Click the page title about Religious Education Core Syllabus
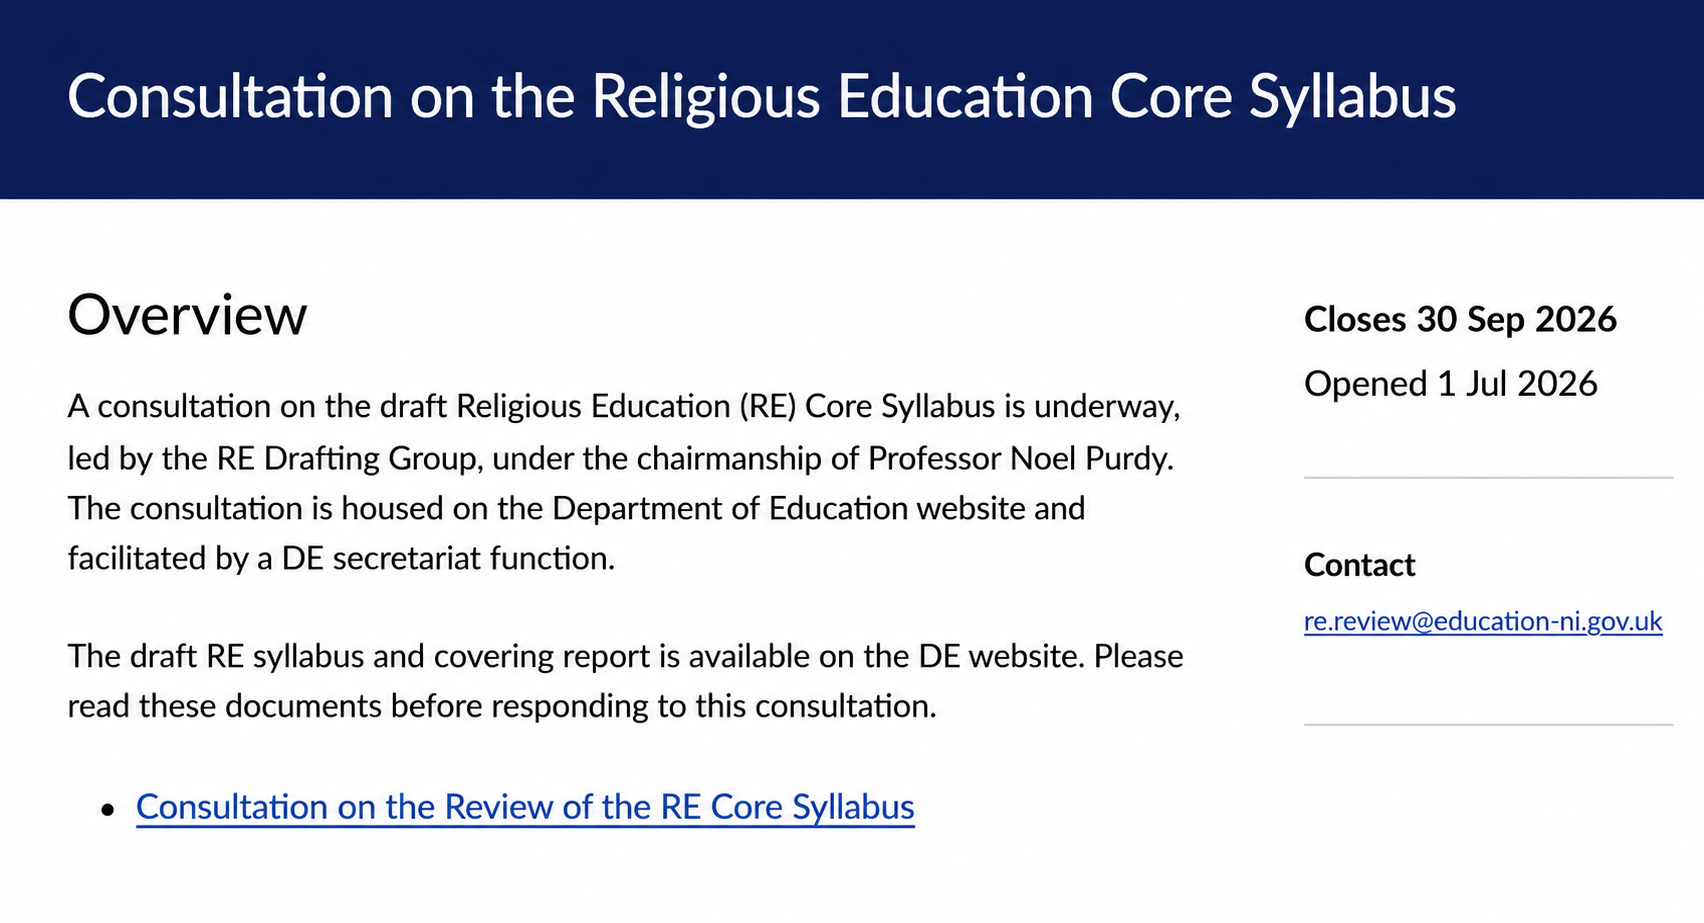 pyautogui.click(x=761, y=97)
